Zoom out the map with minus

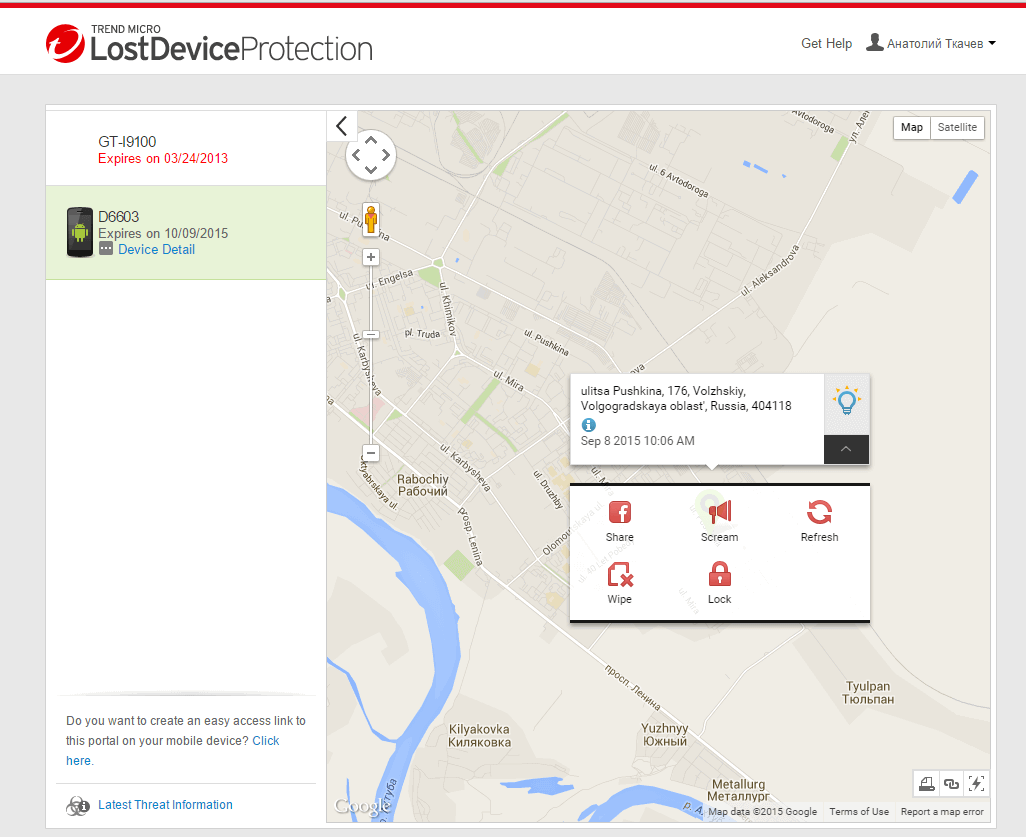pos(371,453)
